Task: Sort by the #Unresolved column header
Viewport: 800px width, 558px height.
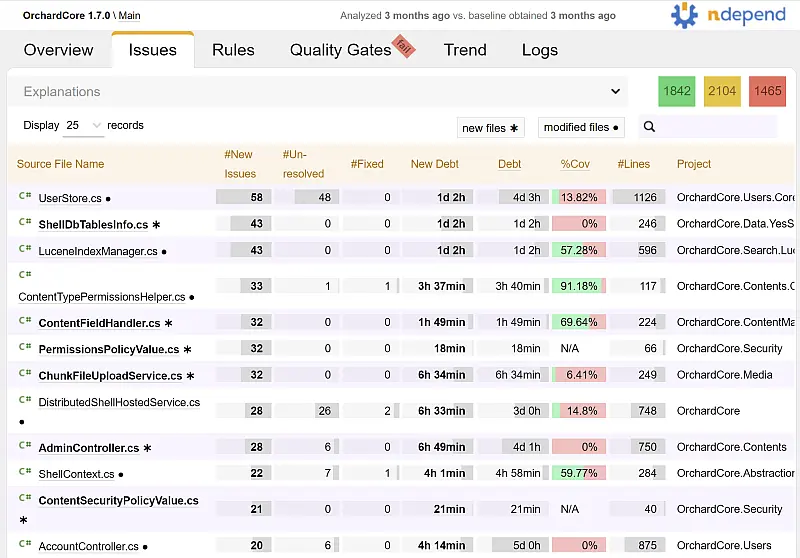Action: tap(304, 164)
